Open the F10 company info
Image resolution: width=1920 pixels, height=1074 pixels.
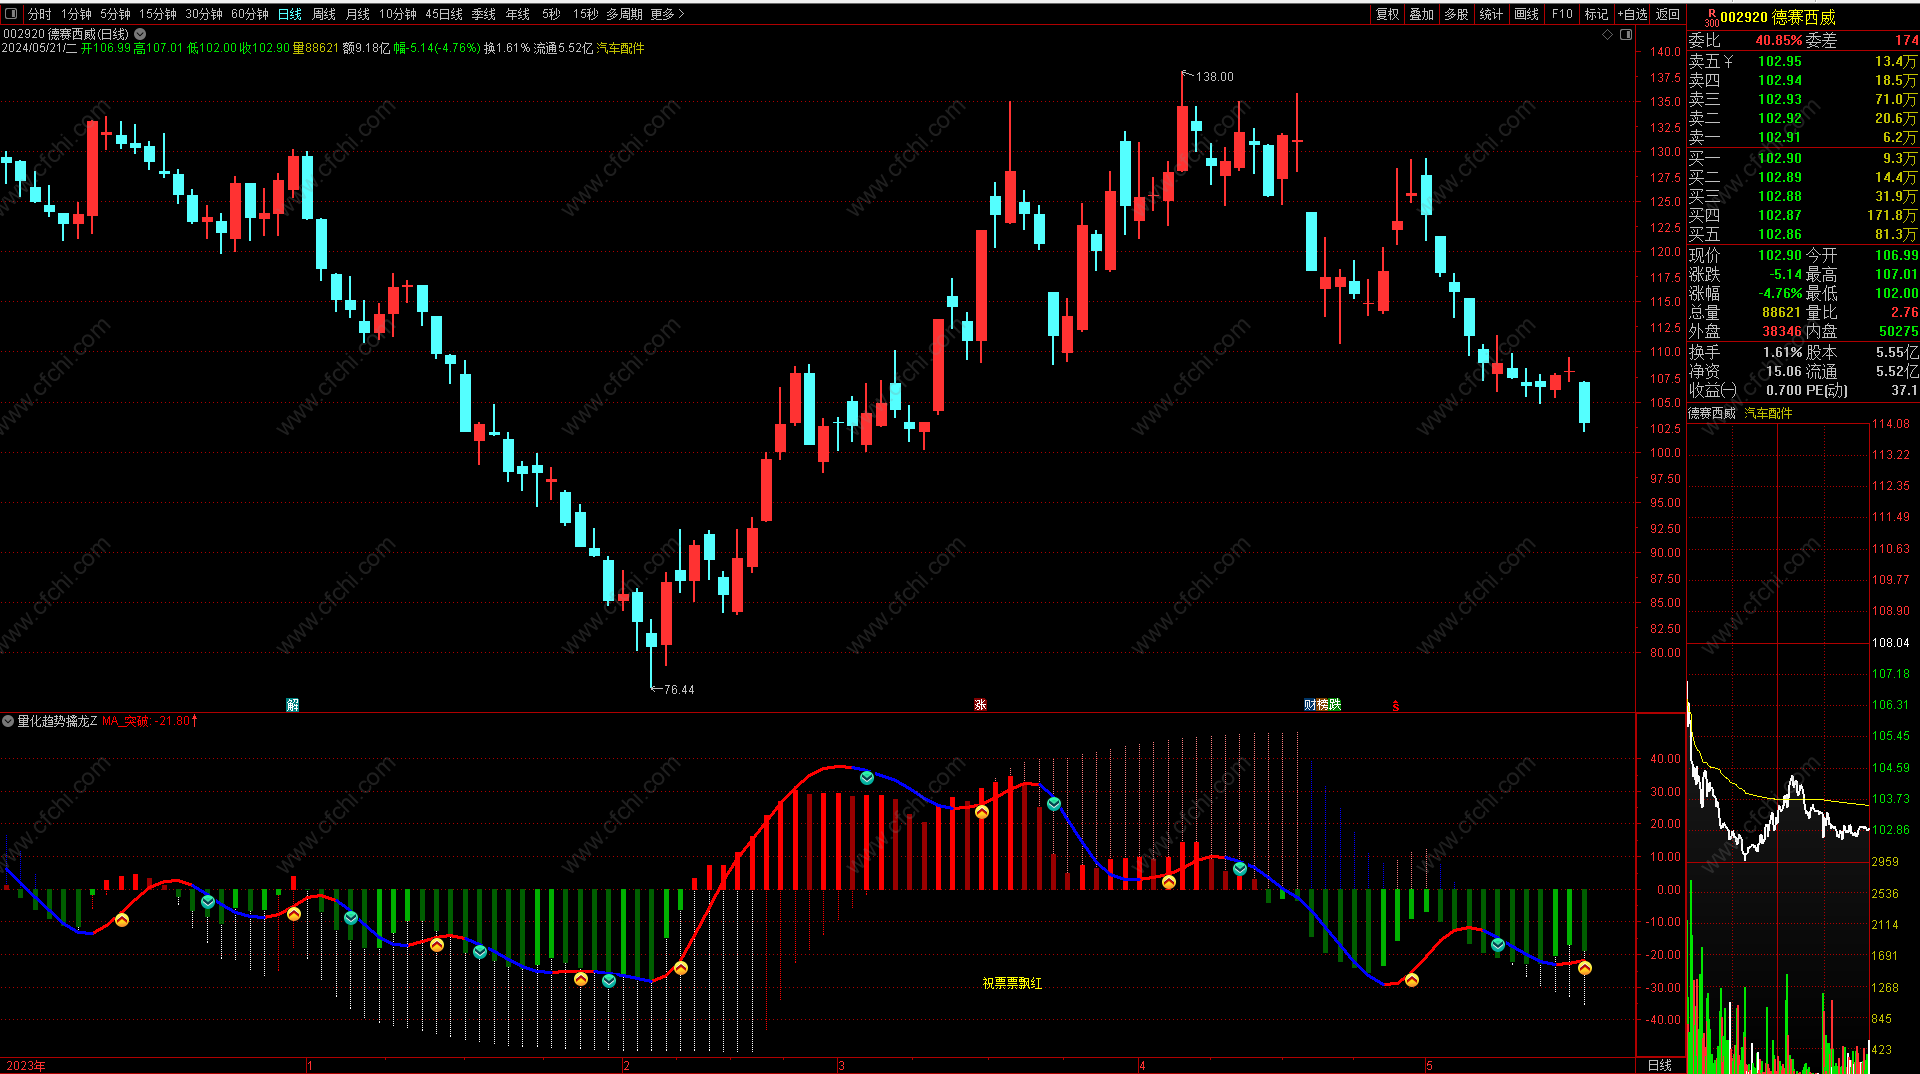pos(1562,14)
